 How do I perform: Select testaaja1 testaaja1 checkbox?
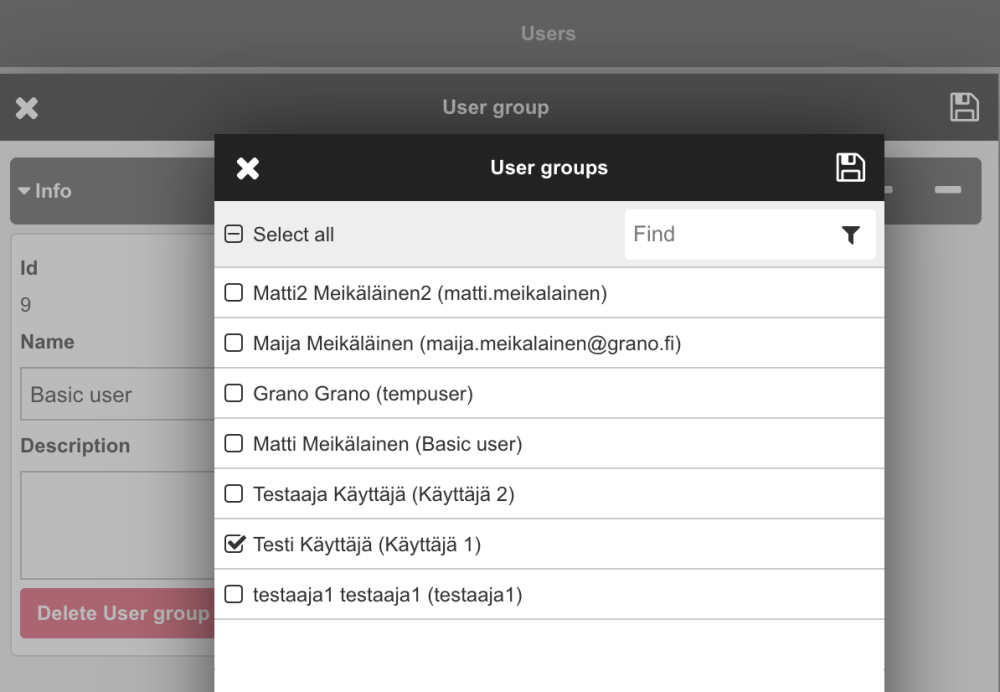click(234, 594)
